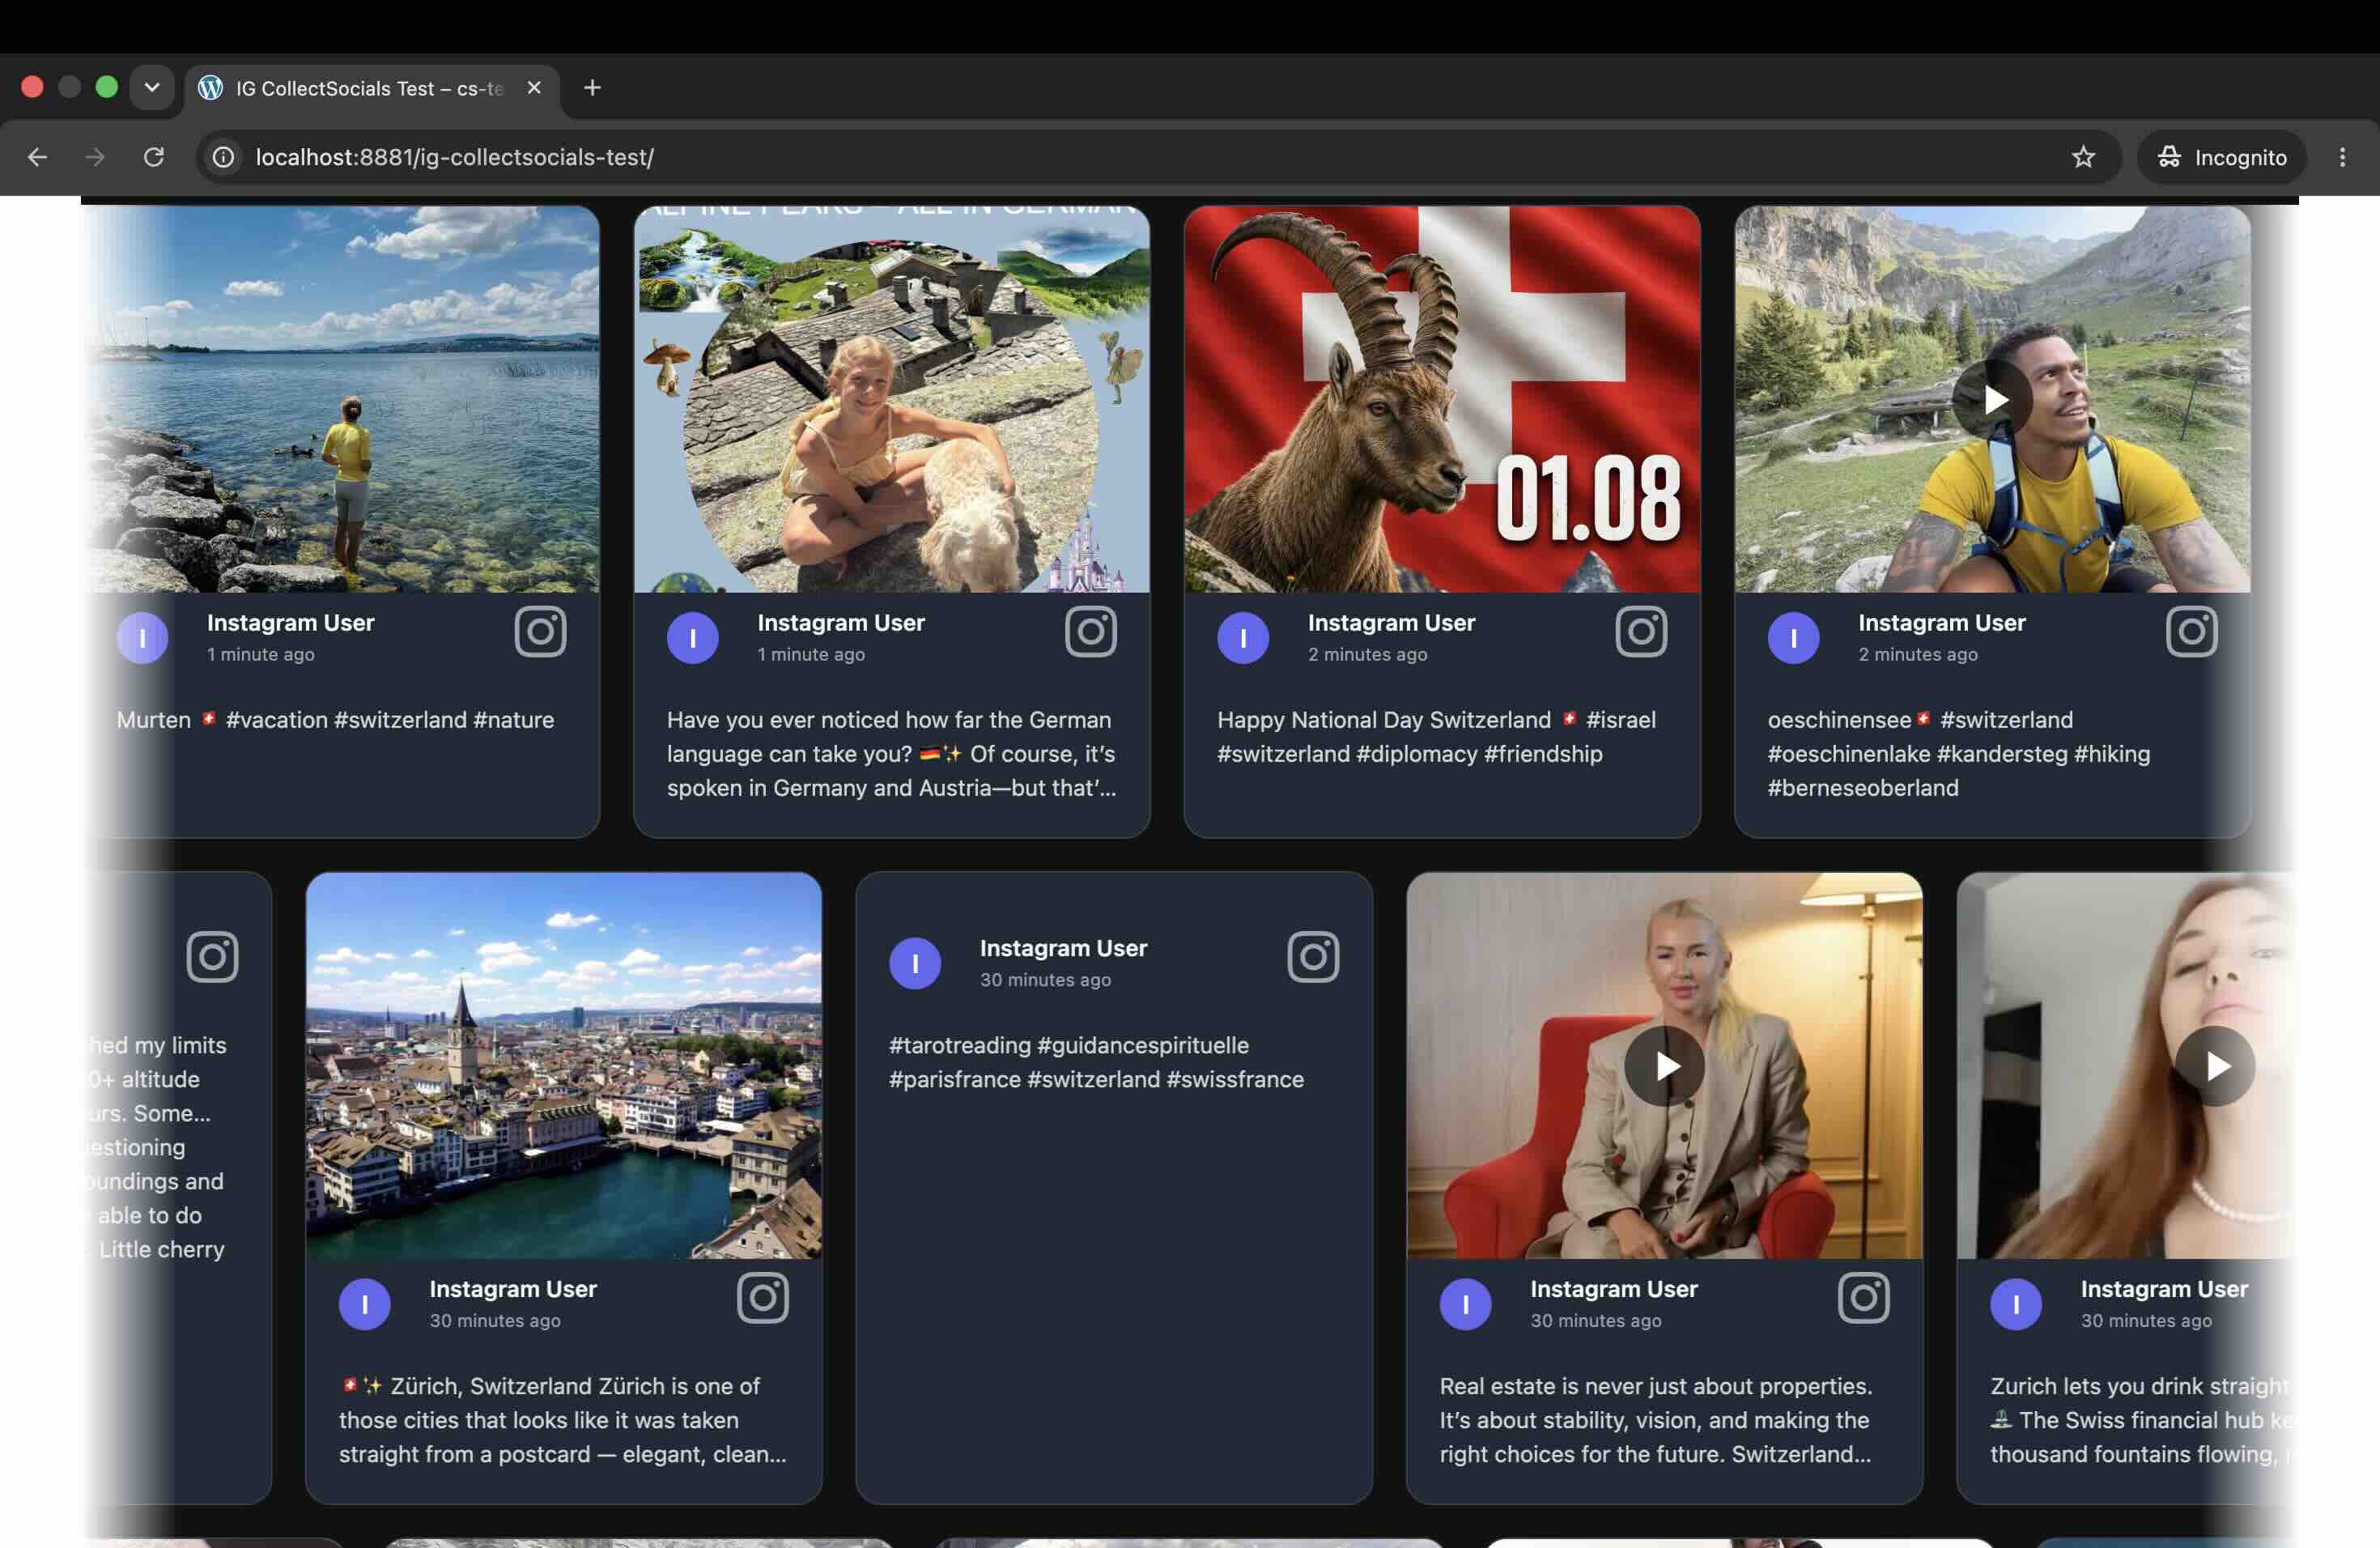Open Chrome three-dot menu
Image resolution: width=2380 pixels, height=1548 pixels.
2342,157
